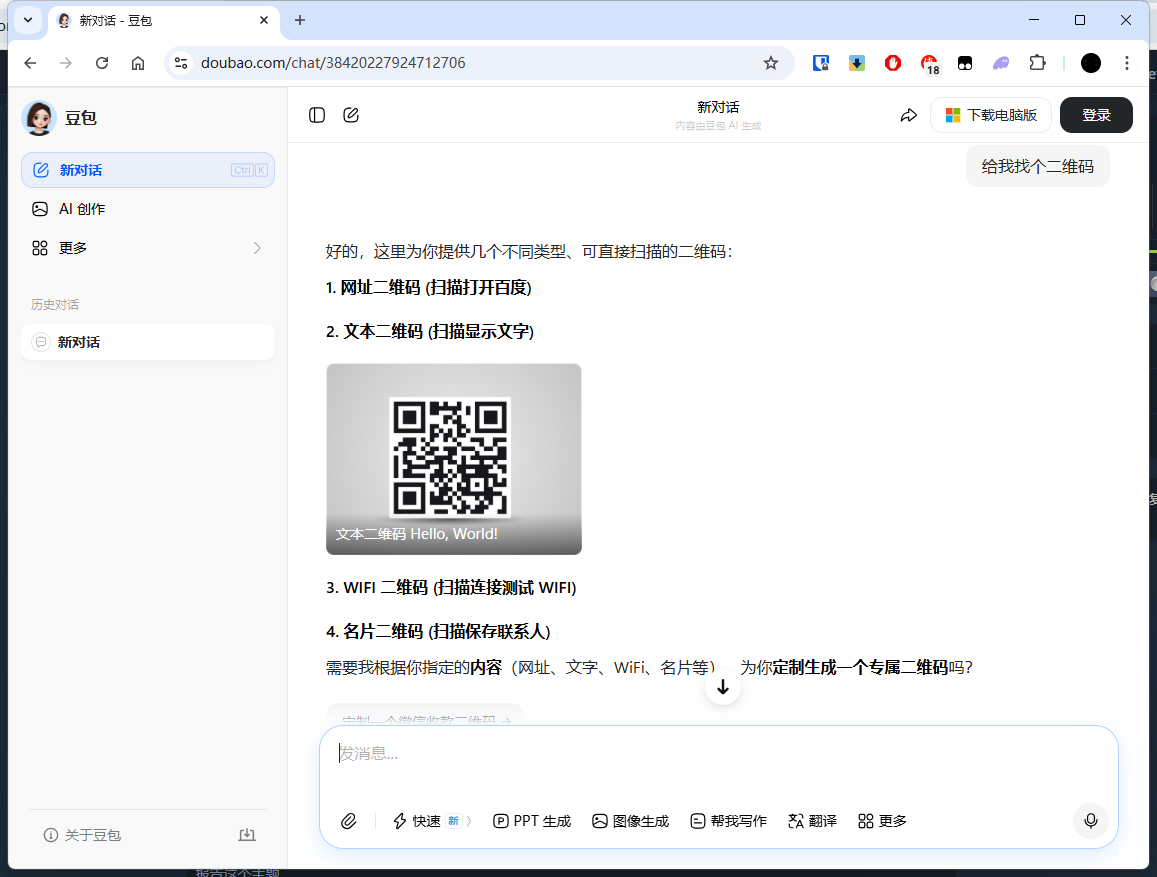Open 更多 tools in the input toolbar
Viewport: 1157px width, 877px height.
pyautogui.click(x=882, y=821)
